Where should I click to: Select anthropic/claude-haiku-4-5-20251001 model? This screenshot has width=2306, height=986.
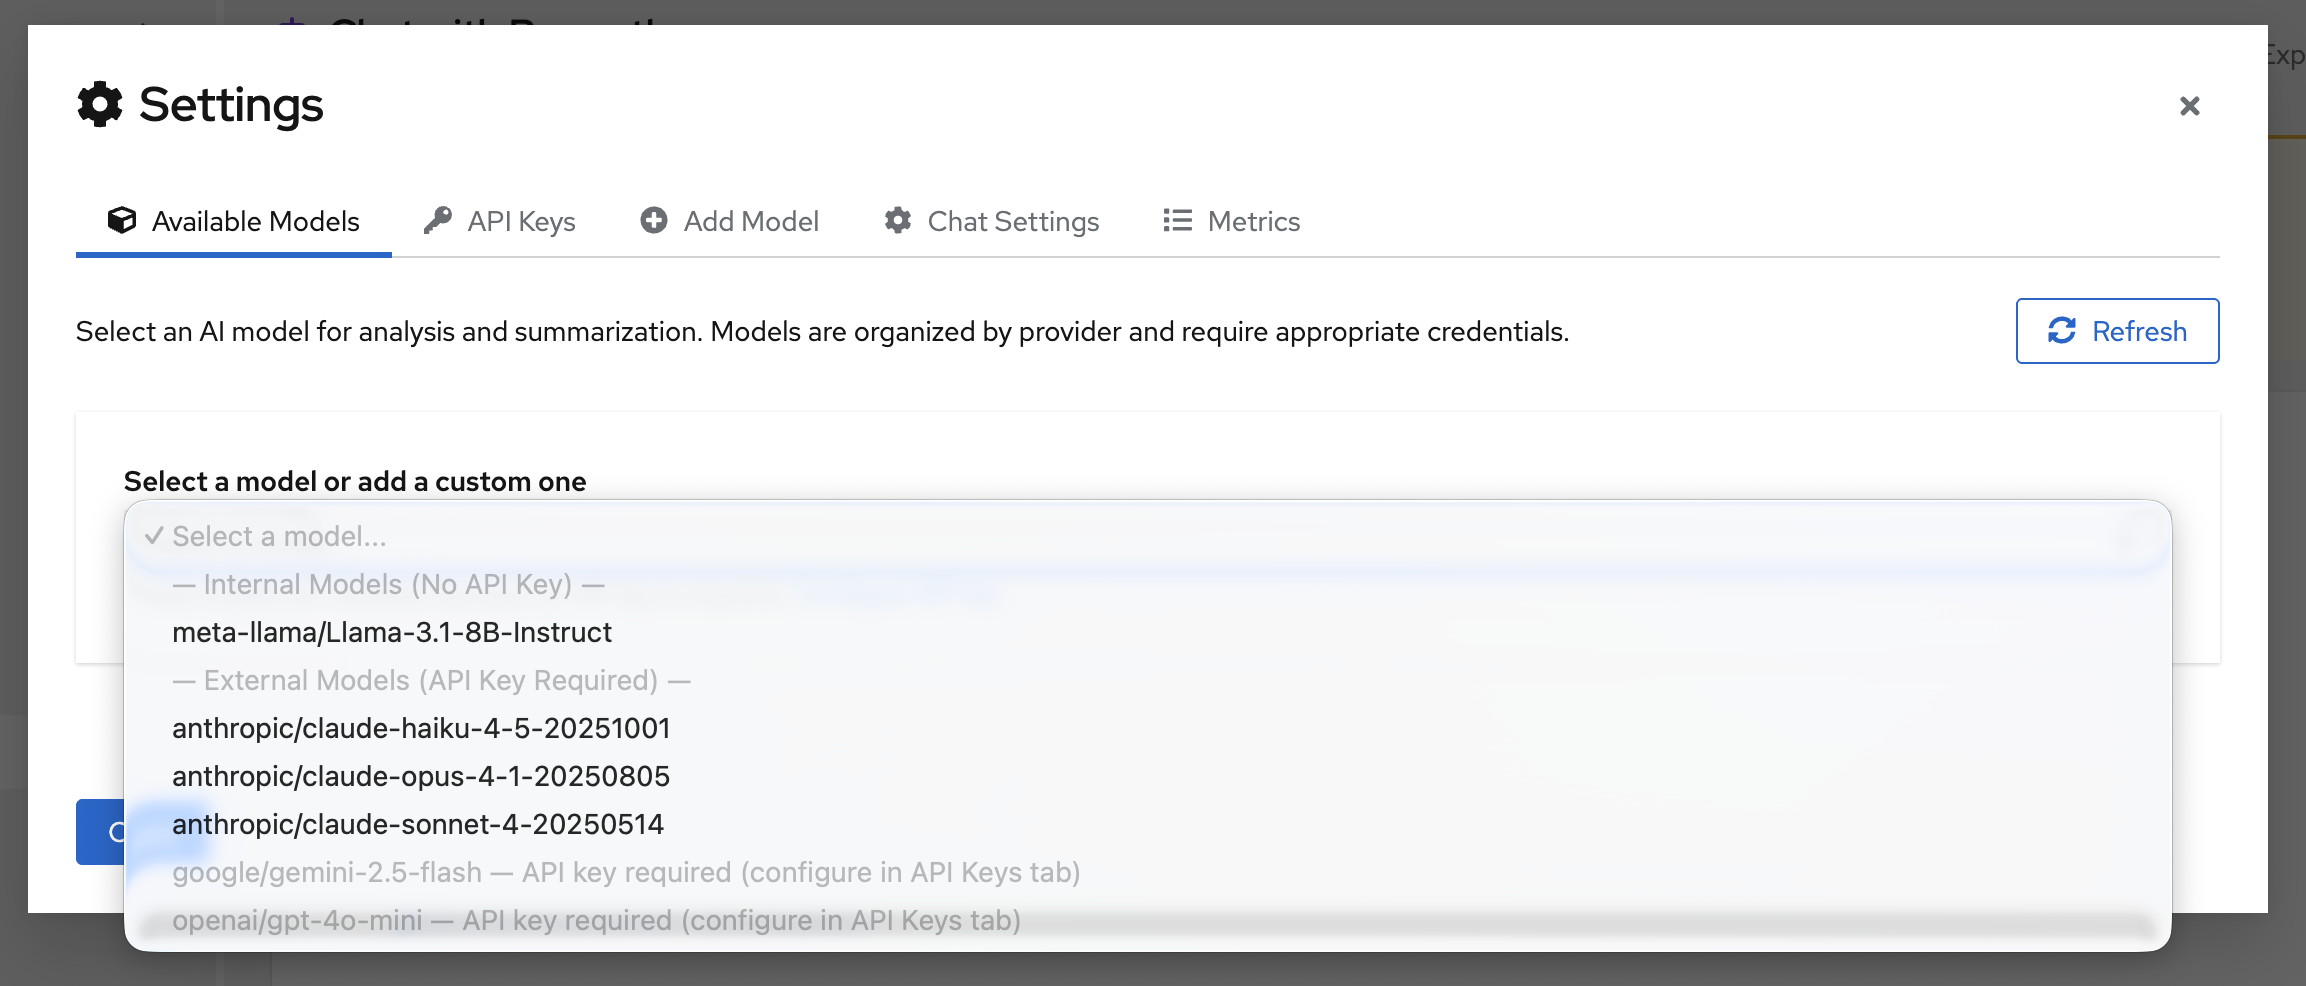pyautogui.click(x=421, y=728)
